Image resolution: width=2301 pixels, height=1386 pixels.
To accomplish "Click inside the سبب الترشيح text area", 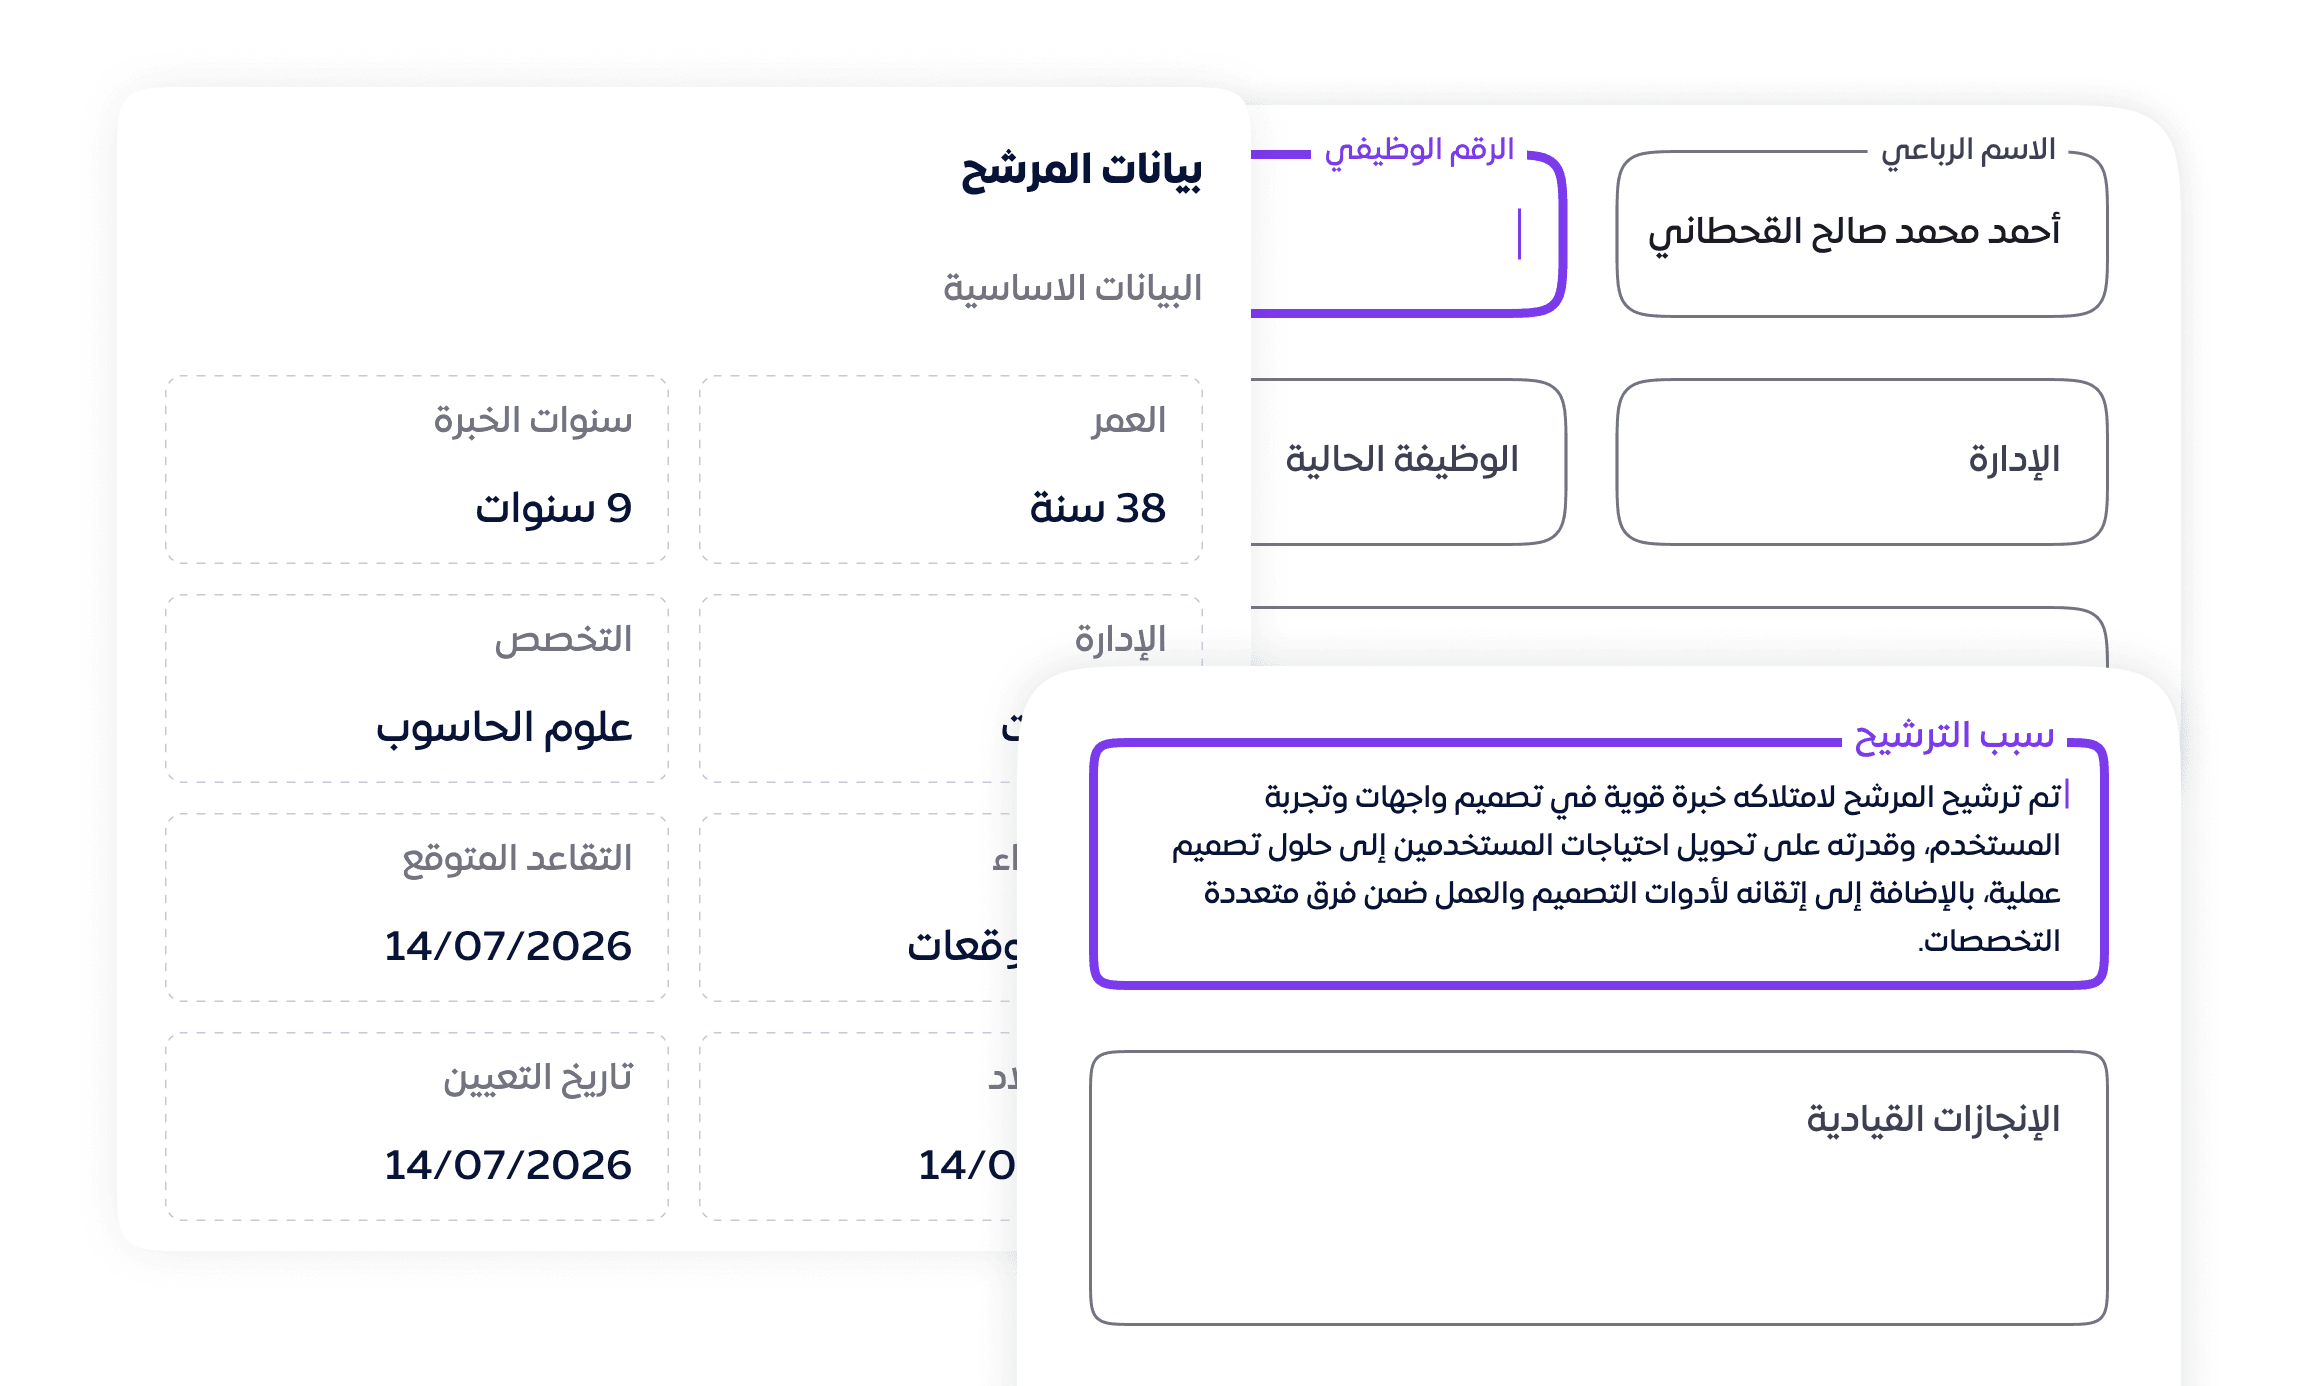I will (1598, 864).
